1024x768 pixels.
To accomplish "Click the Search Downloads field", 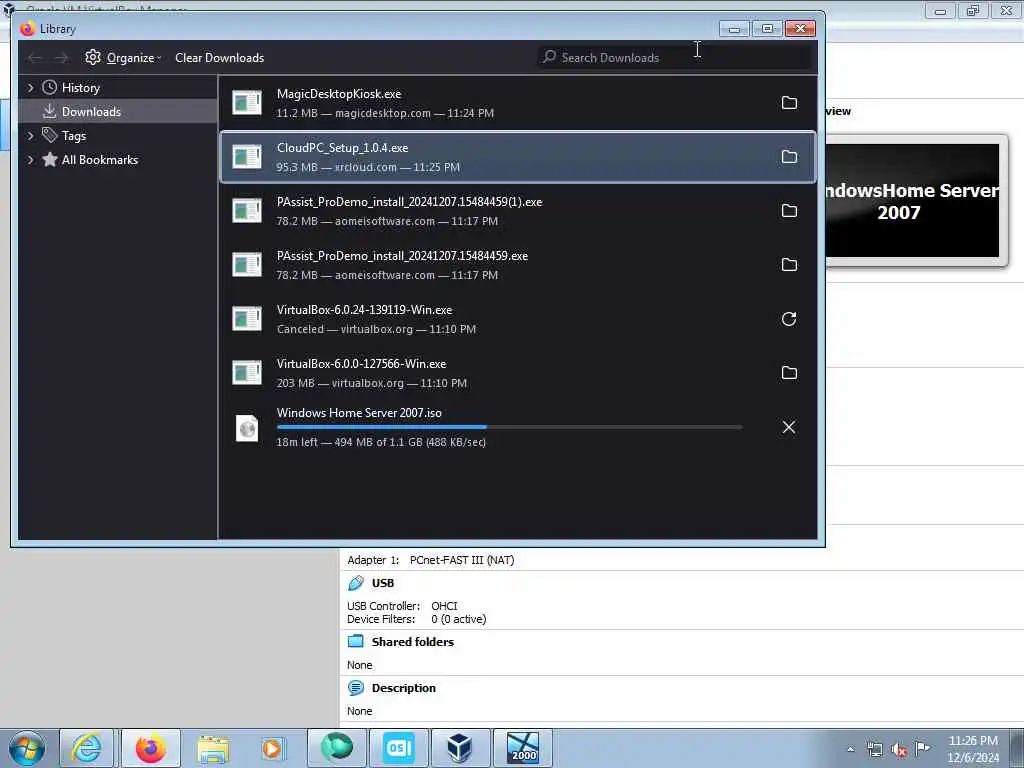I will click(x=675, y=57).
